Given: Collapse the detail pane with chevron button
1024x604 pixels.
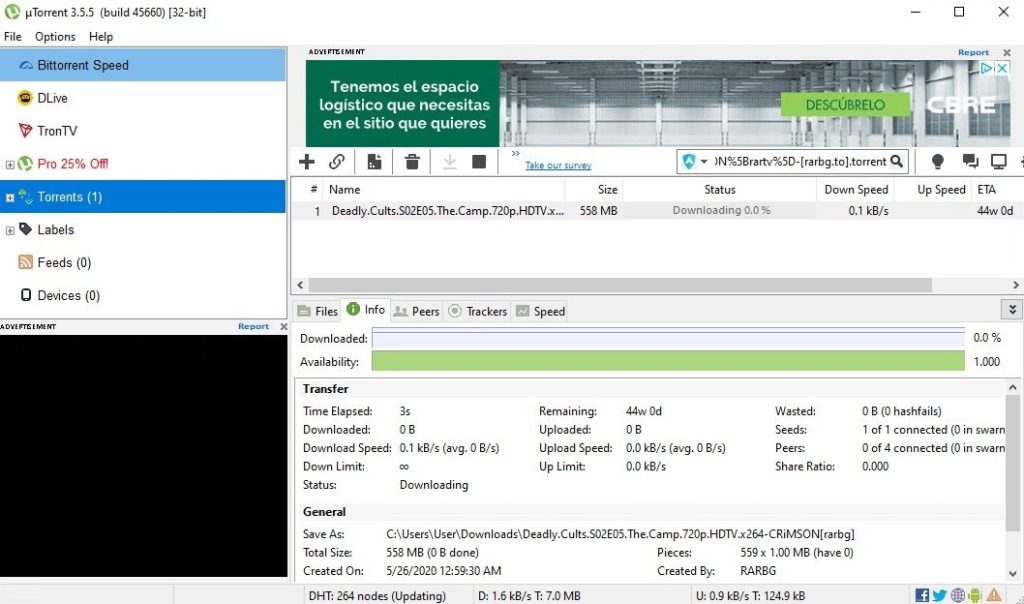Looking at the screenshot, I should pyautogui.click(x=1013, y=310).
